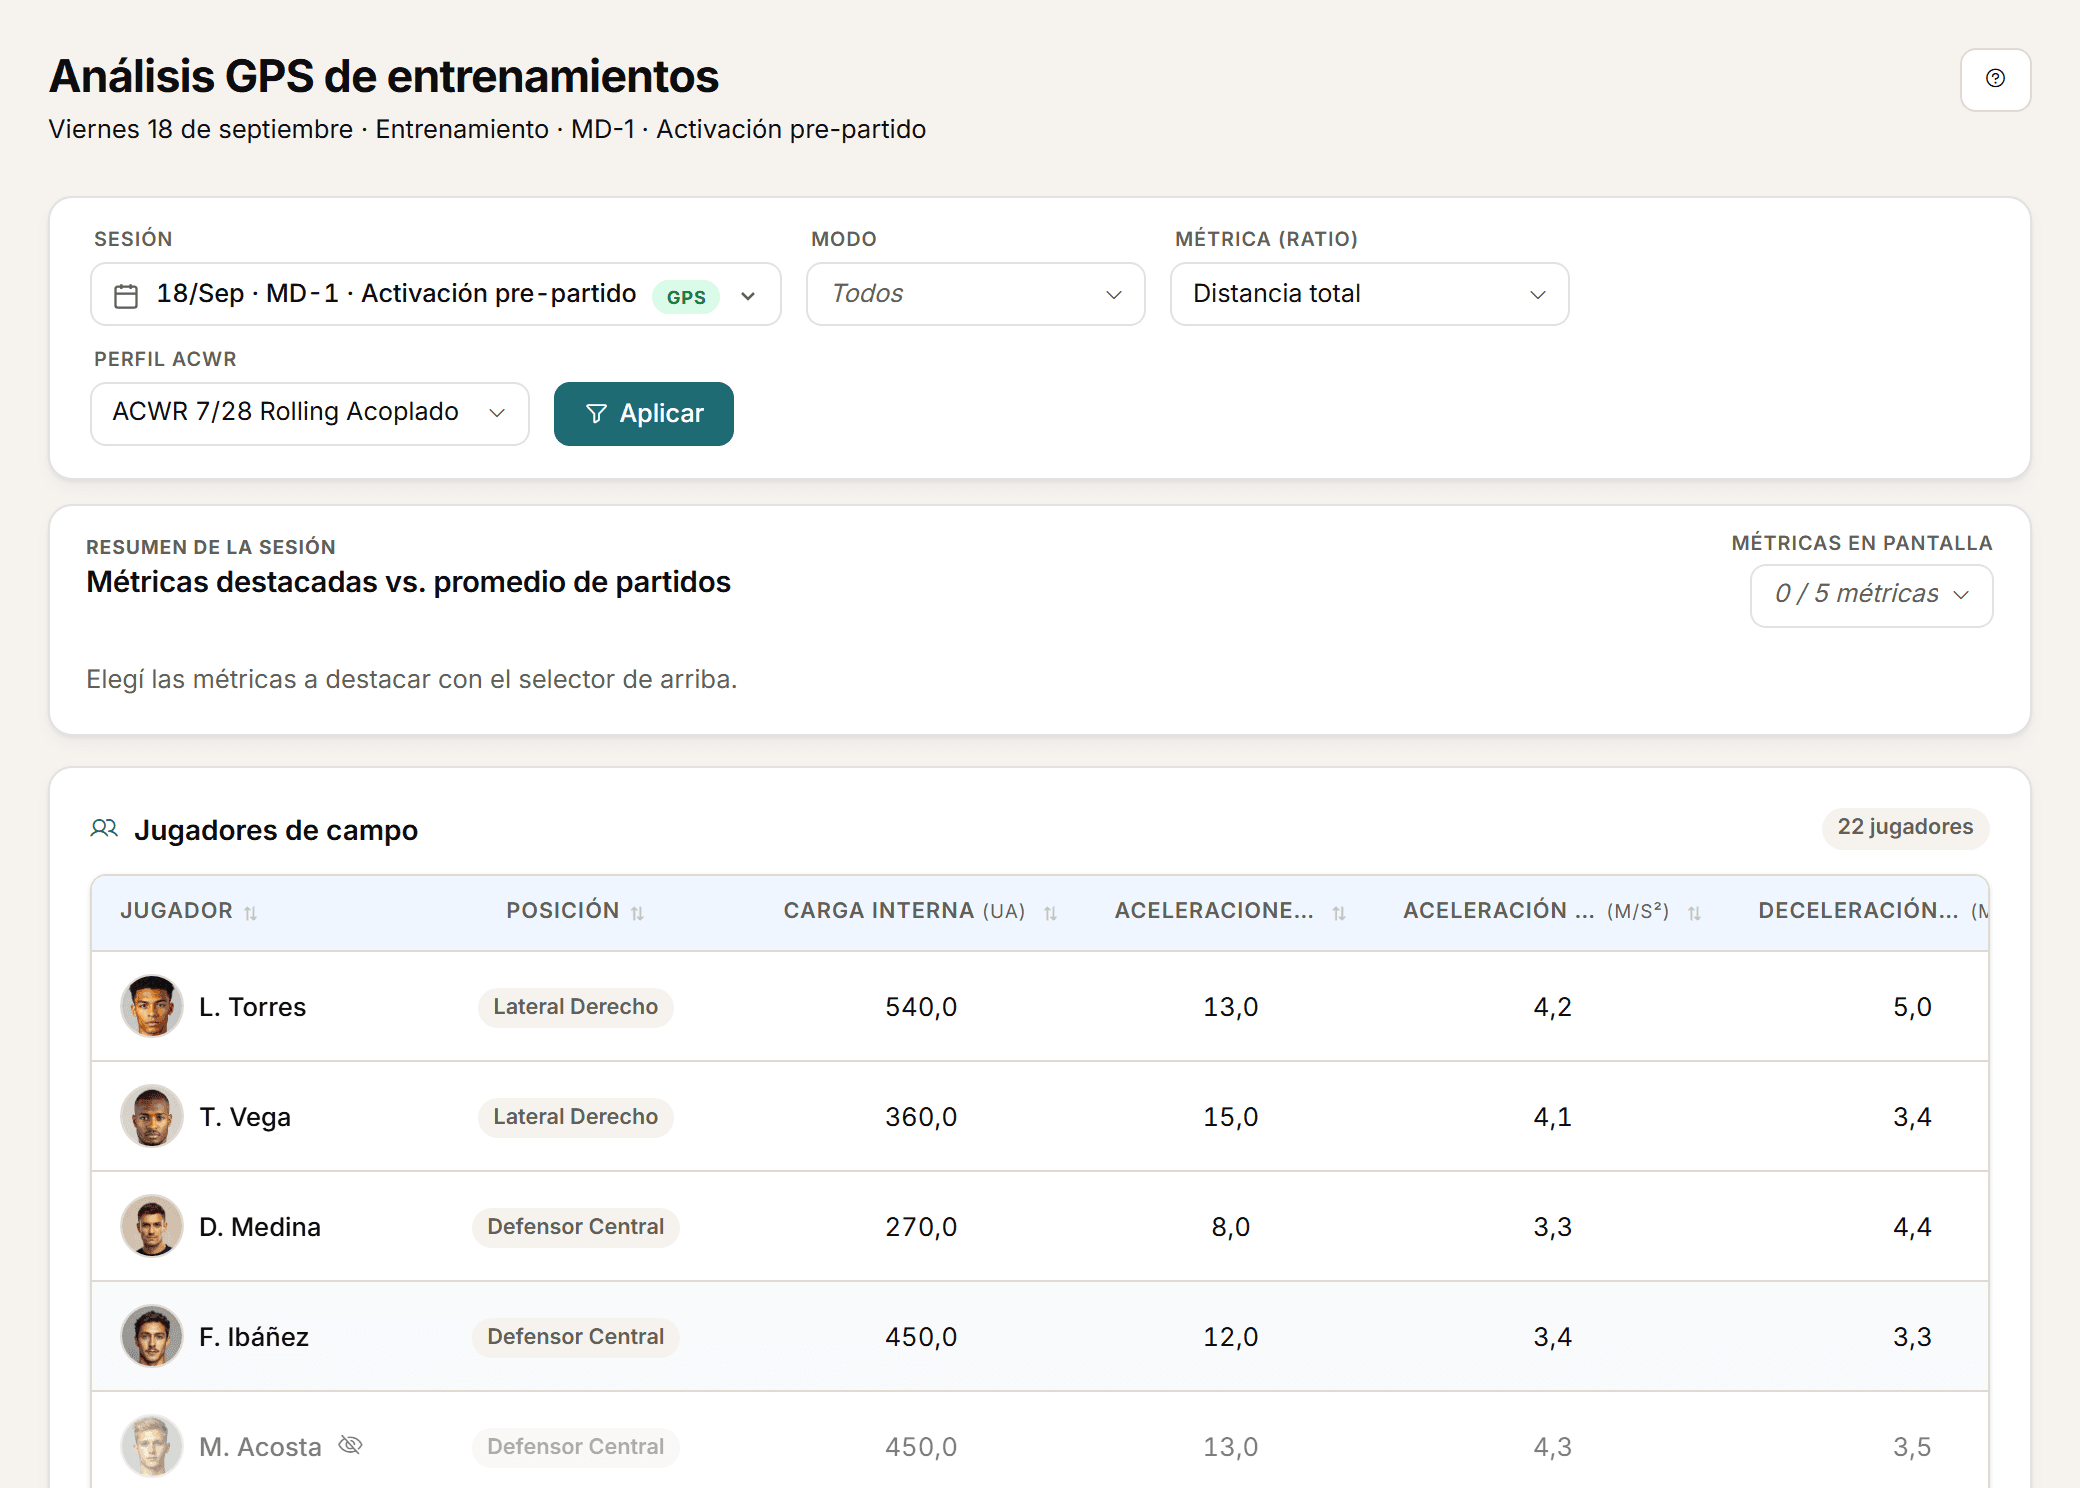The height and width of the screenshot is (1488, 2080).
Task: Toggle hidden-eye icon next to M. Acosta
Action: tap(350, 1445)
